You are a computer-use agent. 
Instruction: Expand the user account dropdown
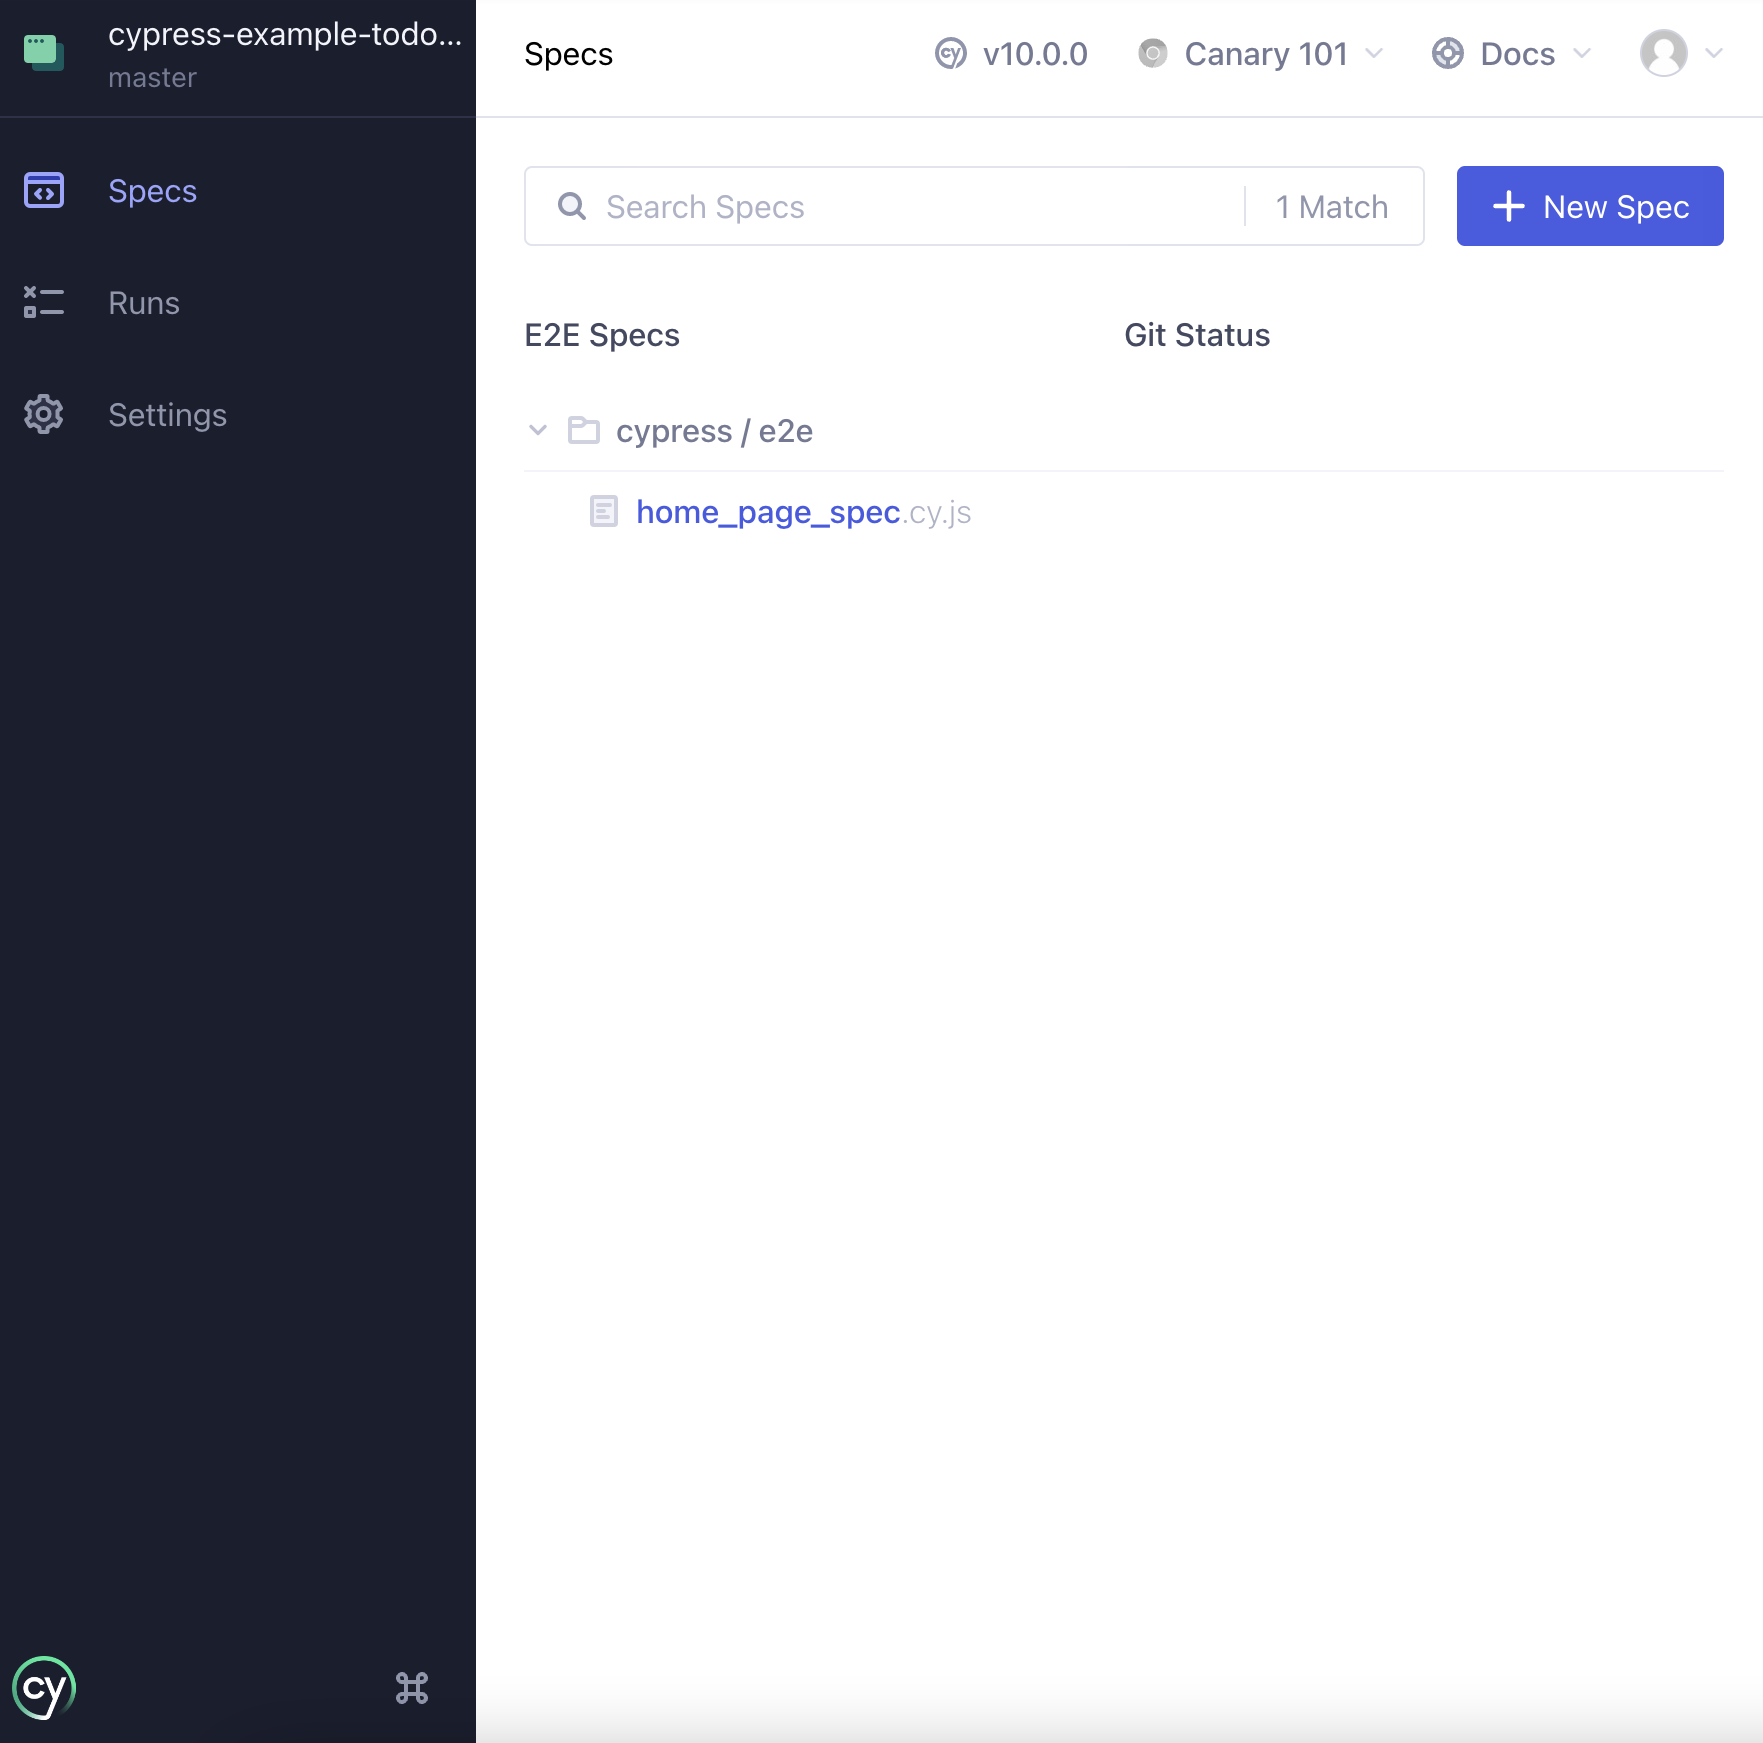[x=1712, y=54]
